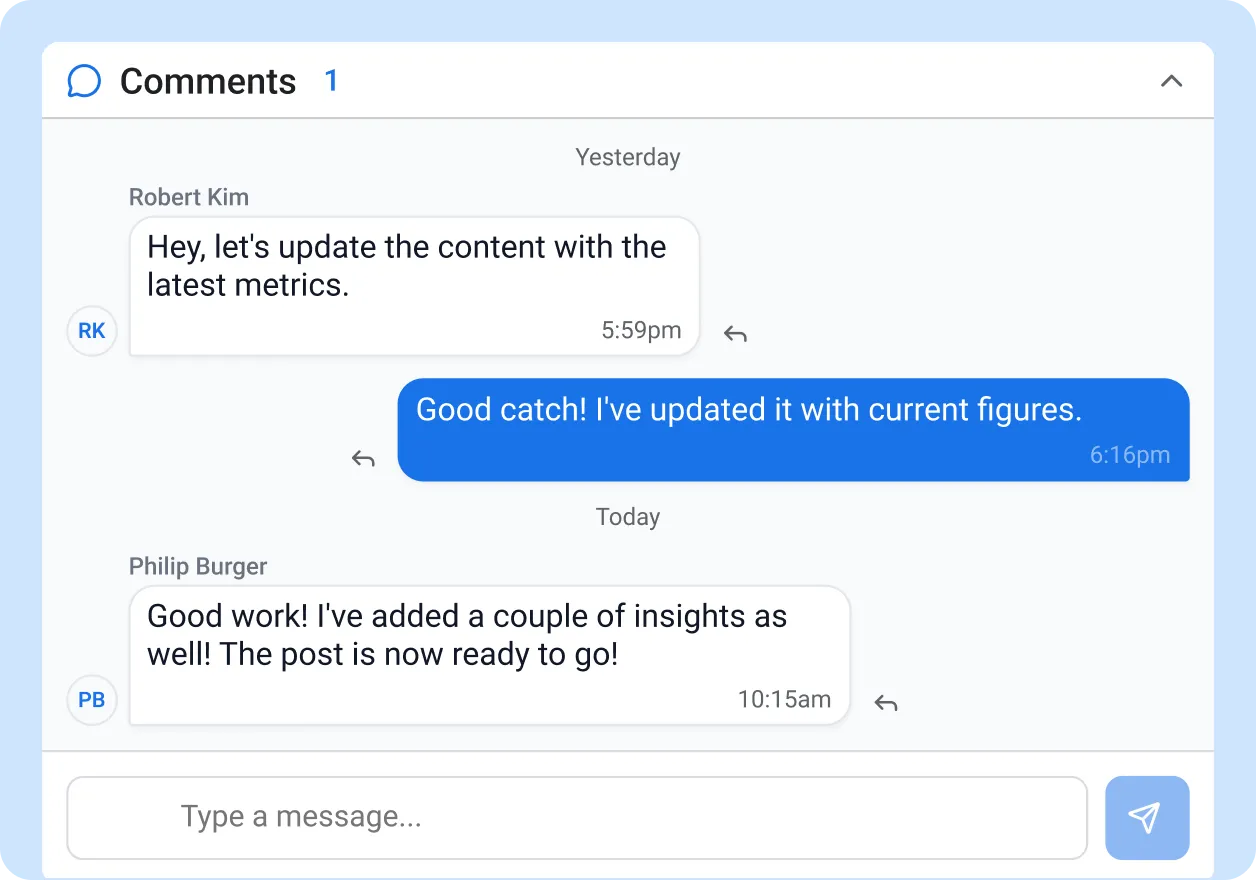The width and height of the screenshot is (1256, 880).
Task: Click Robert Kim's name above his comment
Action: tap(188, 197)
